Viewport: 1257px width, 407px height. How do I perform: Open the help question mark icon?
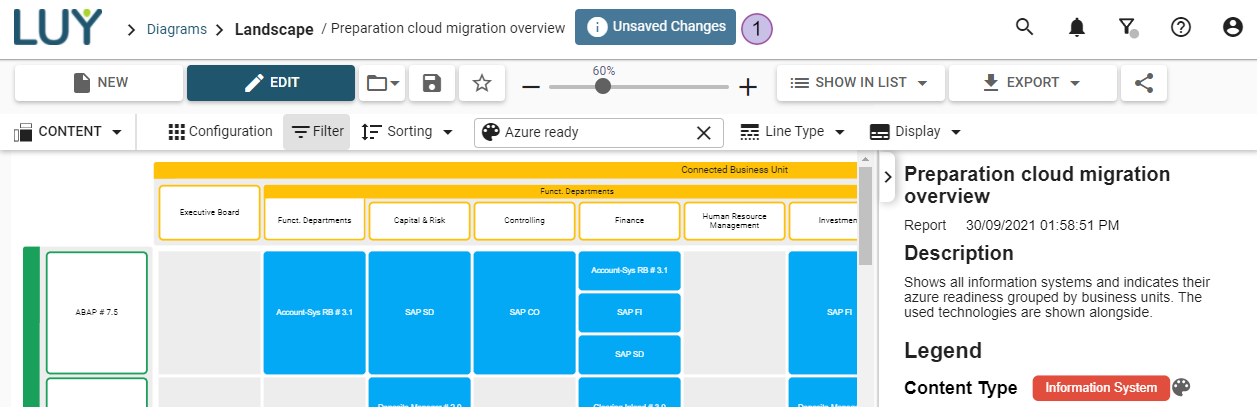(1180, 27)
